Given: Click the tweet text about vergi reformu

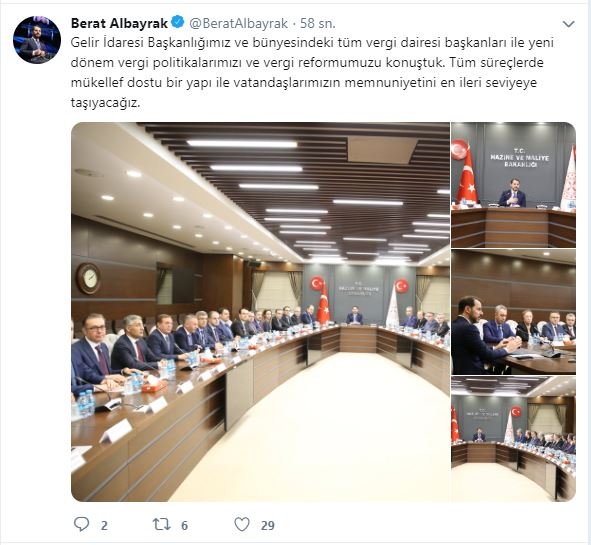Looking at the screenshot, I should (312, 72).
